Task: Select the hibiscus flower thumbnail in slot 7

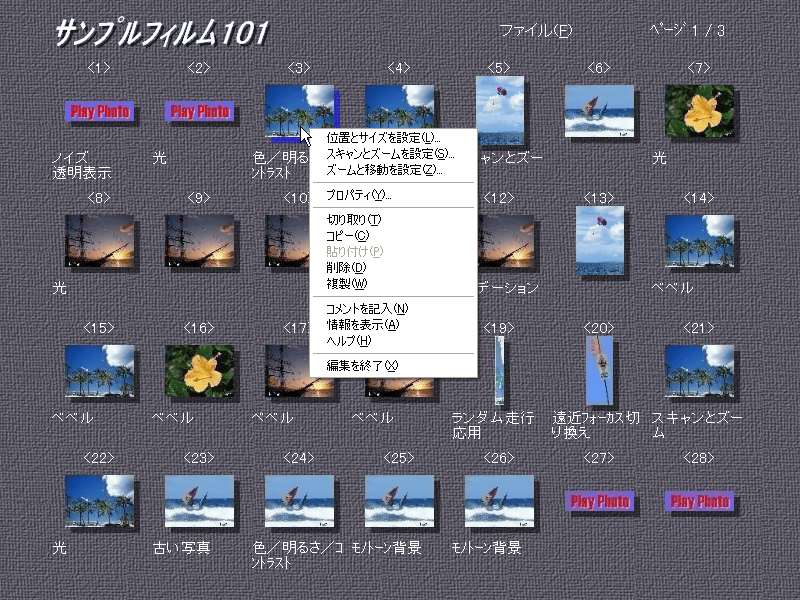Action: pyautogui.click(x=699, y=110)
